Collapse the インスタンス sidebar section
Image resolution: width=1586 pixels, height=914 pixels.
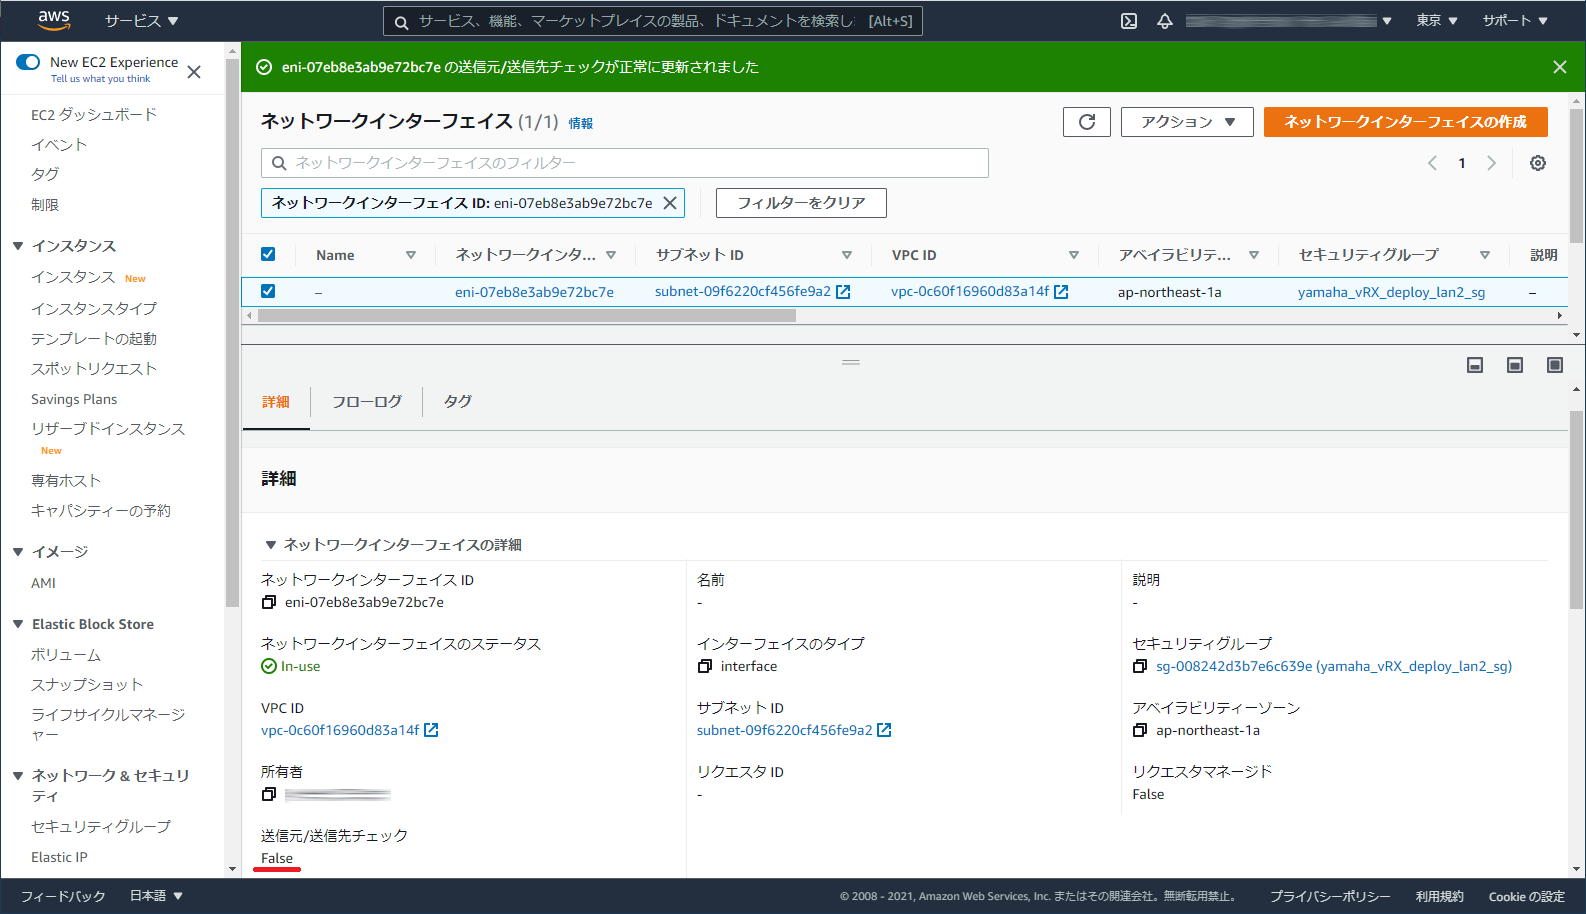click(18, 246)
